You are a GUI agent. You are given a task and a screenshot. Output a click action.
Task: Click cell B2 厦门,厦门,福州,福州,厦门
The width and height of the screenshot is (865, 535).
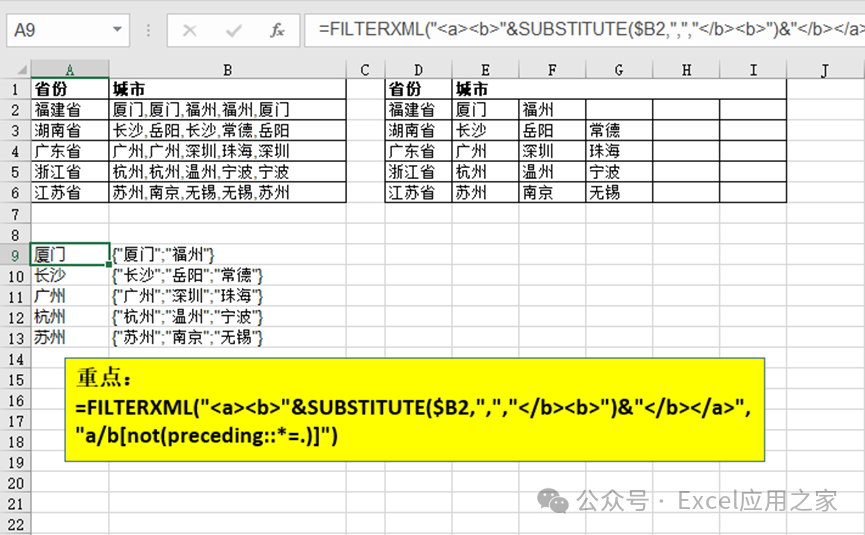(227, 110)
